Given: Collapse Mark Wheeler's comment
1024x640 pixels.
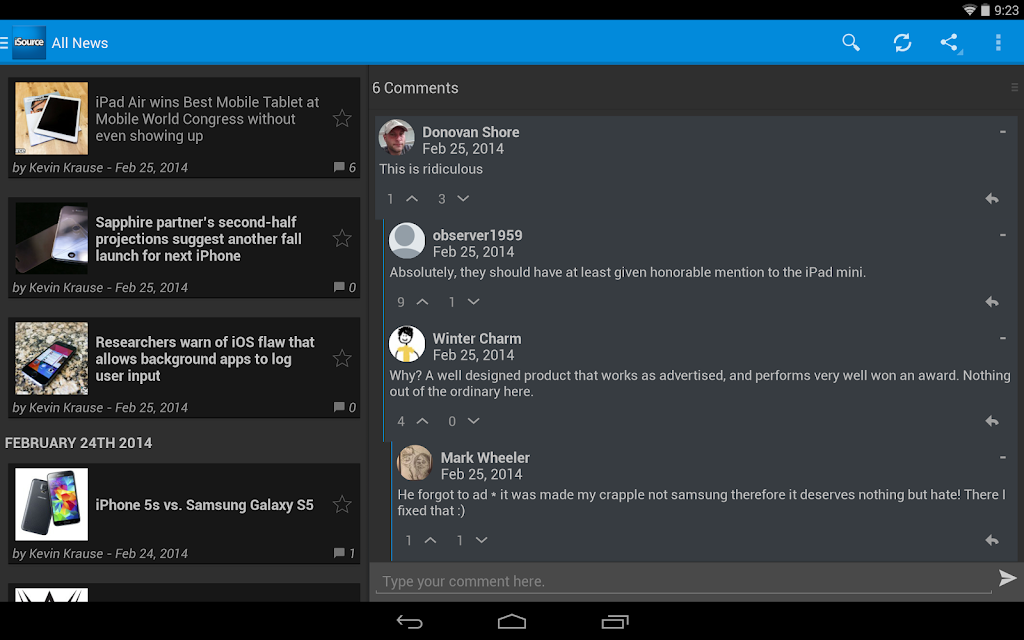Looking at the screenshot, I should (1002, 458).
